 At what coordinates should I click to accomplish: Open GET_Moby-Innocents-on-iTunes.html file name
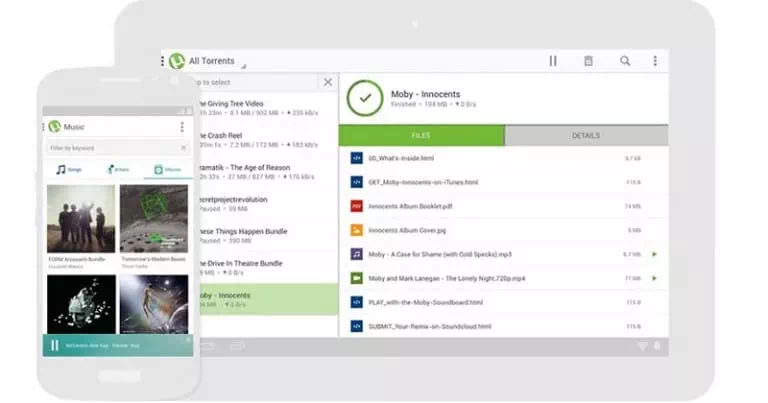pos(423,182)
